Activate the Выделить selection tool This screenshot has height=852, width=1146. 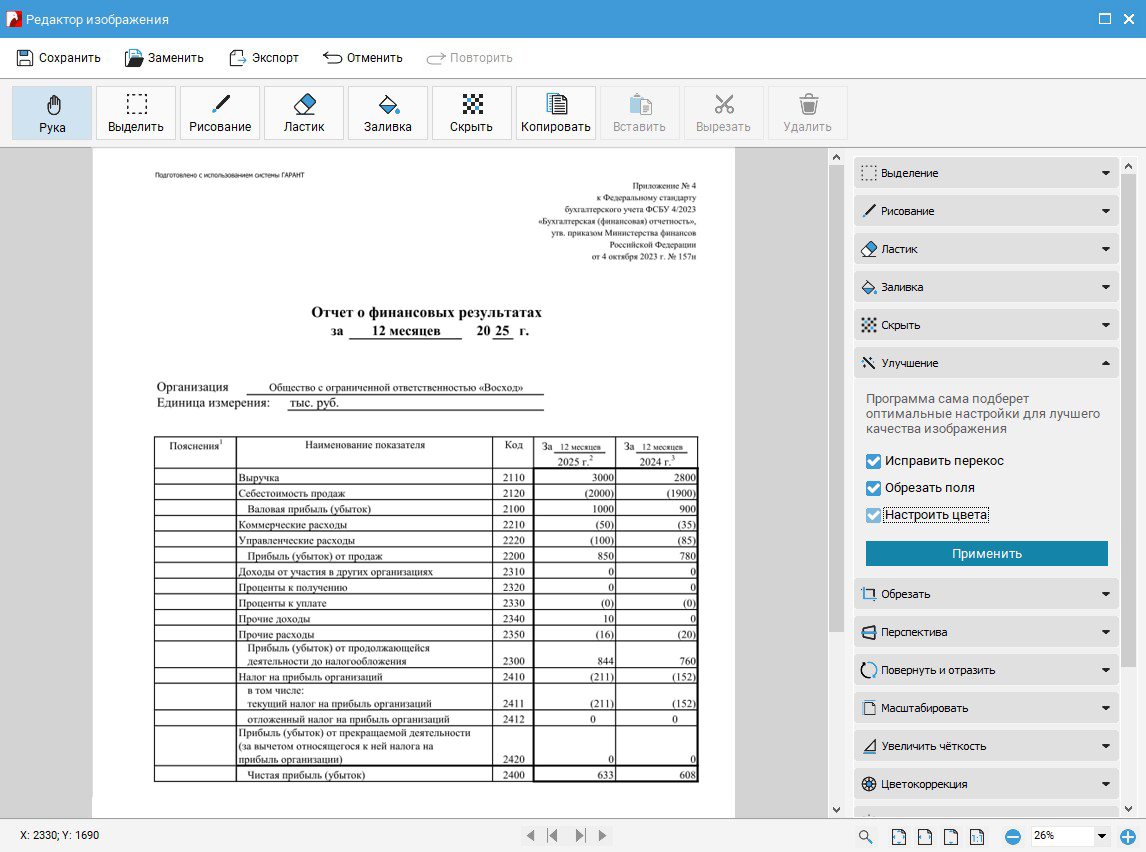(135, 112)
